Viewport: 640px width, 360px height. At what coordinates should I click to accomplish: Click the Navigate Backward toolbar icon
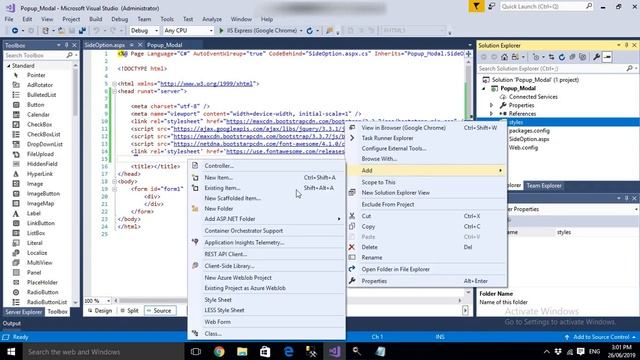[x=15, y=31]
